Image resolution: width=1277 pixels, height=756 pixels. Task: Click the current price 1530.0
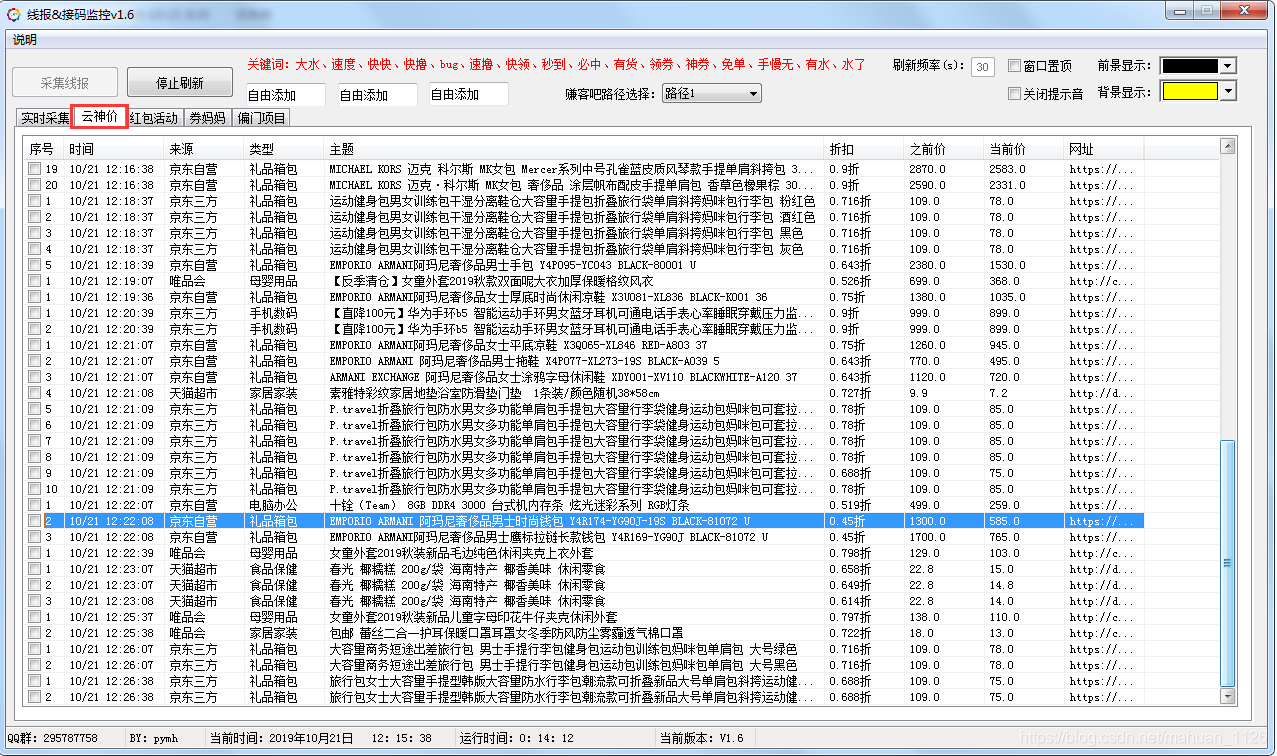pos(1007,265)
